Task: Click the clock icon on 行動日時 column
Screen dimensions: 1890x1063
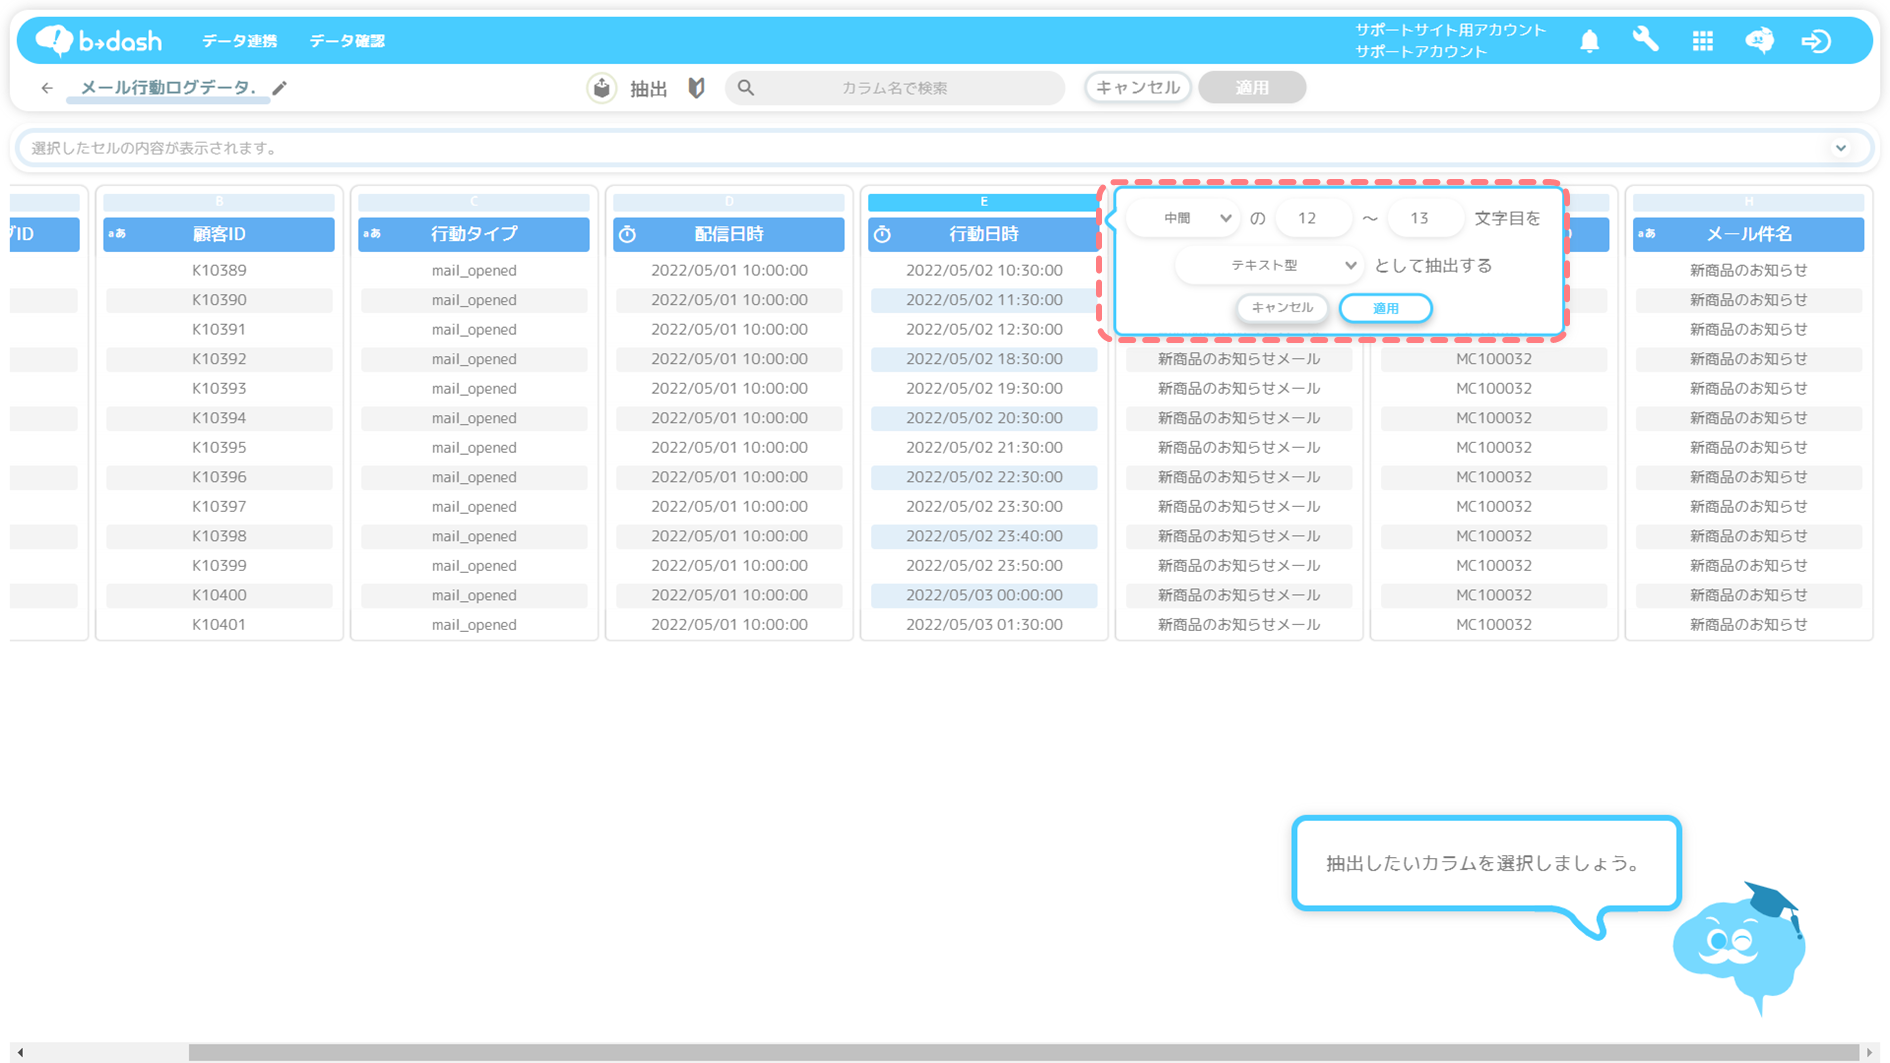Action: 882,234
